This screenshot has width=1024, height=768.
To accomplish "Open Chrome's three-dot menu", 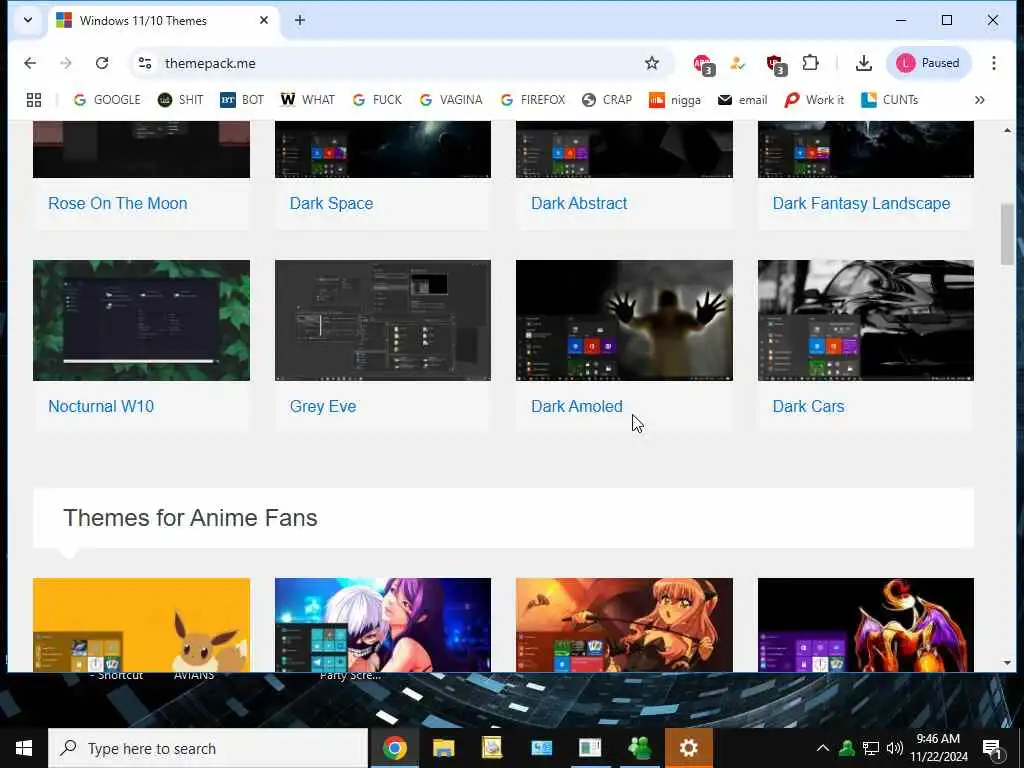I will (993, 63).
